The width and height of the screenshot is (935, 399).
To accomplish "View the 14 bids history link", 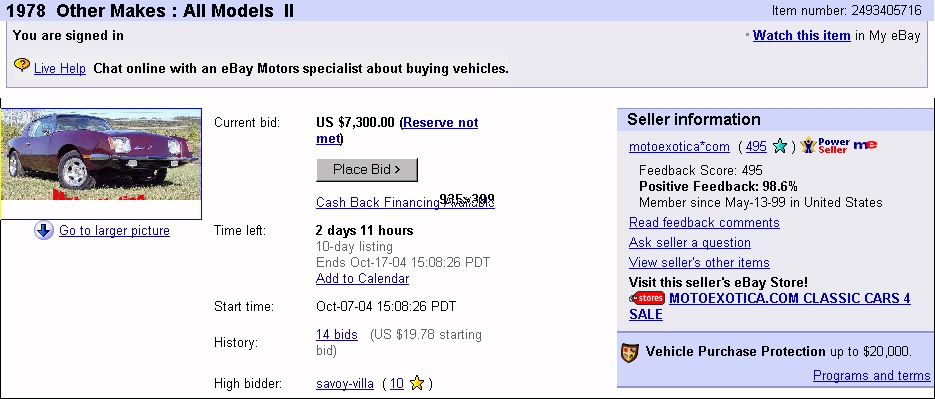I will pyautogui.click(x=337, y=335).
